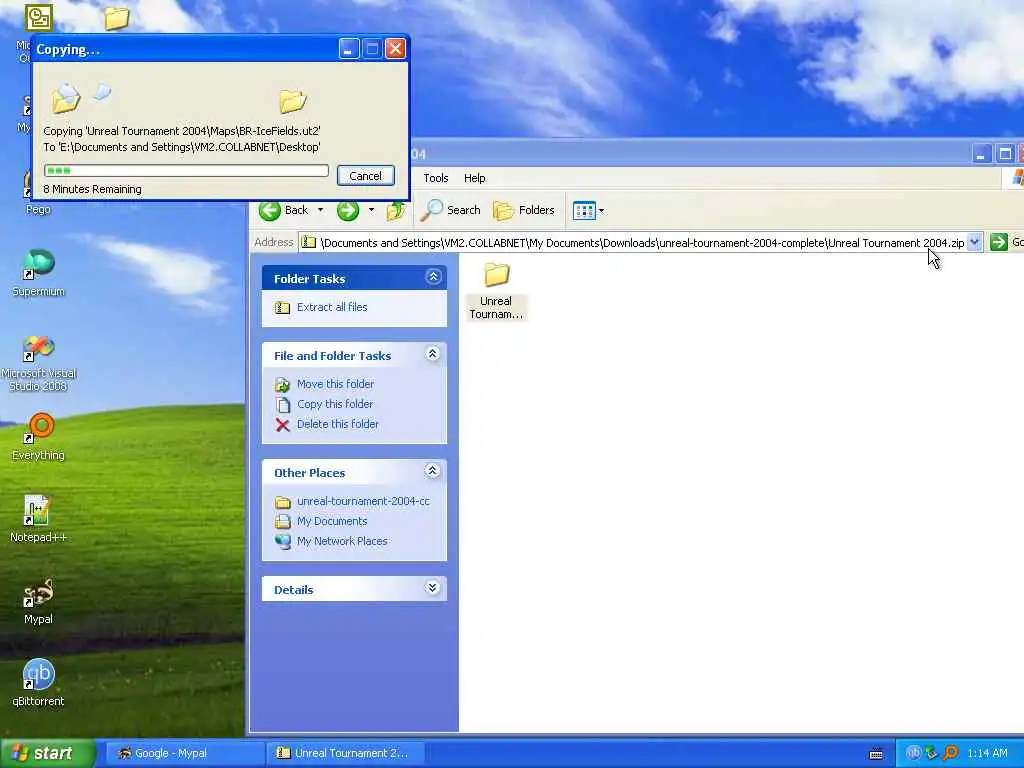The image size is (1024, 768).
Task: Open My Documents in Other Places
Action: coord(332,521)
